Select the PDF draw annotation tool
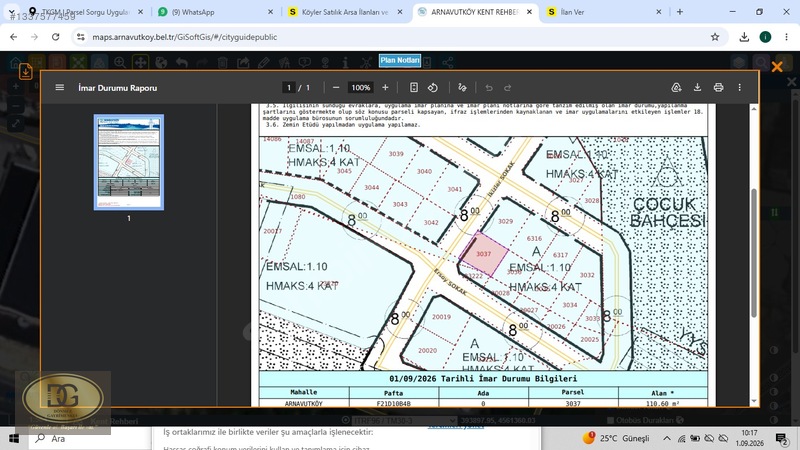 click(462, 88)
